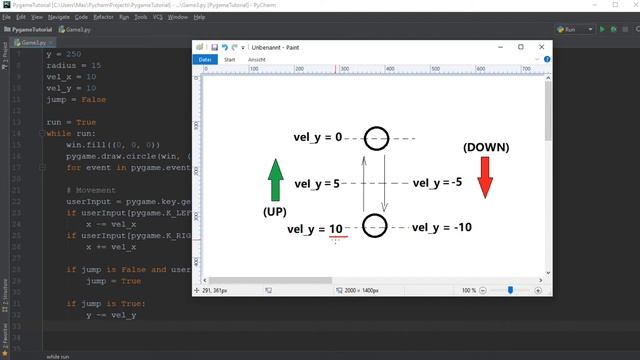
Task: Click the 'while run' breadcrumb at the editor bottom
Action: [58, 357]
